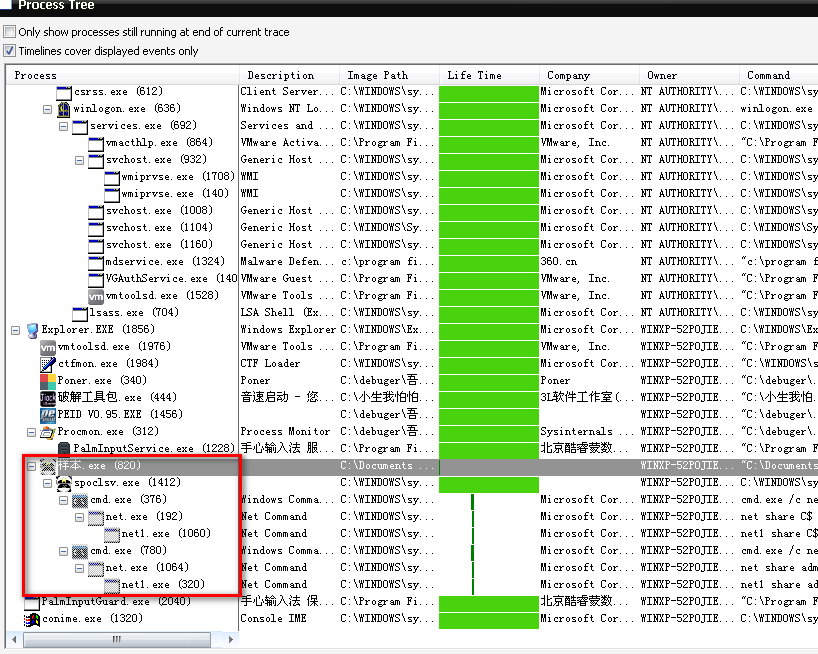Click the spoclsv.exe panda icon
818x654 pixels.
click(x=64, y=483)
